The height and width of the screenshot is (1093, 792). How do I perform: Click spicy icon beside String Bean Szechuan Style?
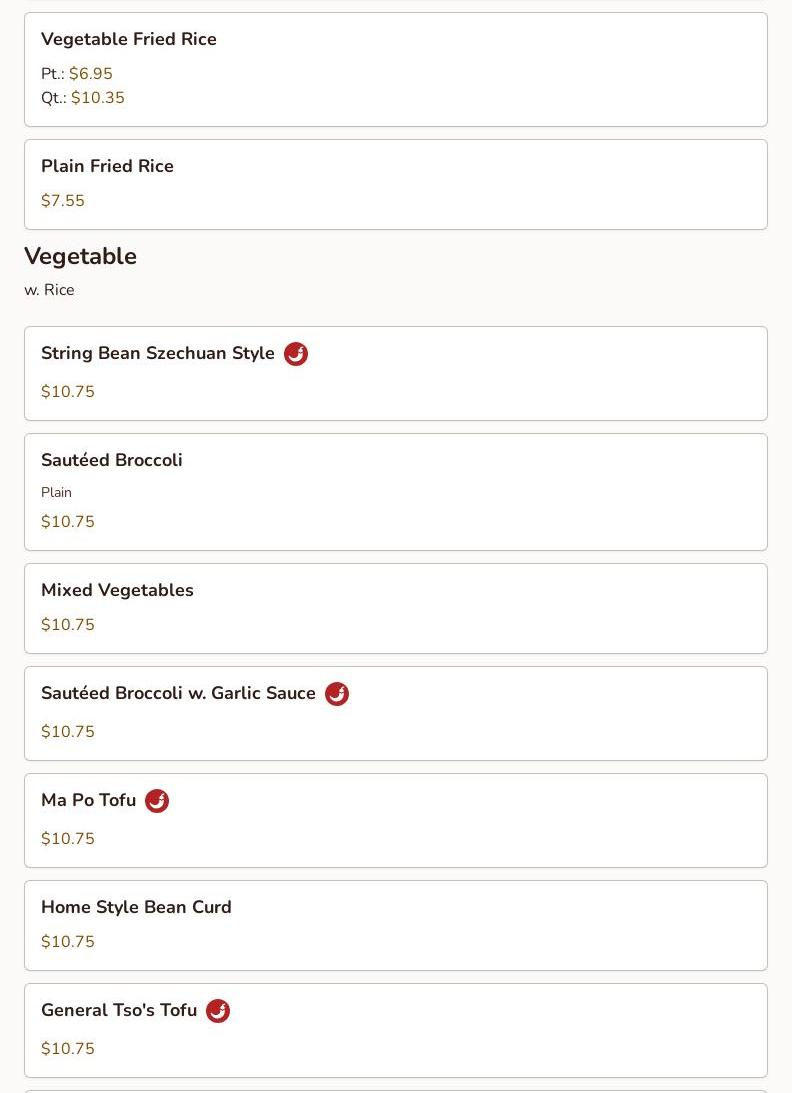(296, 353)
